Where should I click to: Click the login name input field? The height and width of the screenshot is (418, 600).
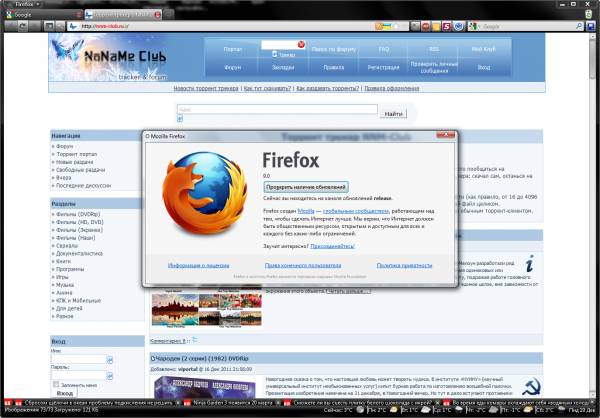pyautogui.click(x=78, y=359)
